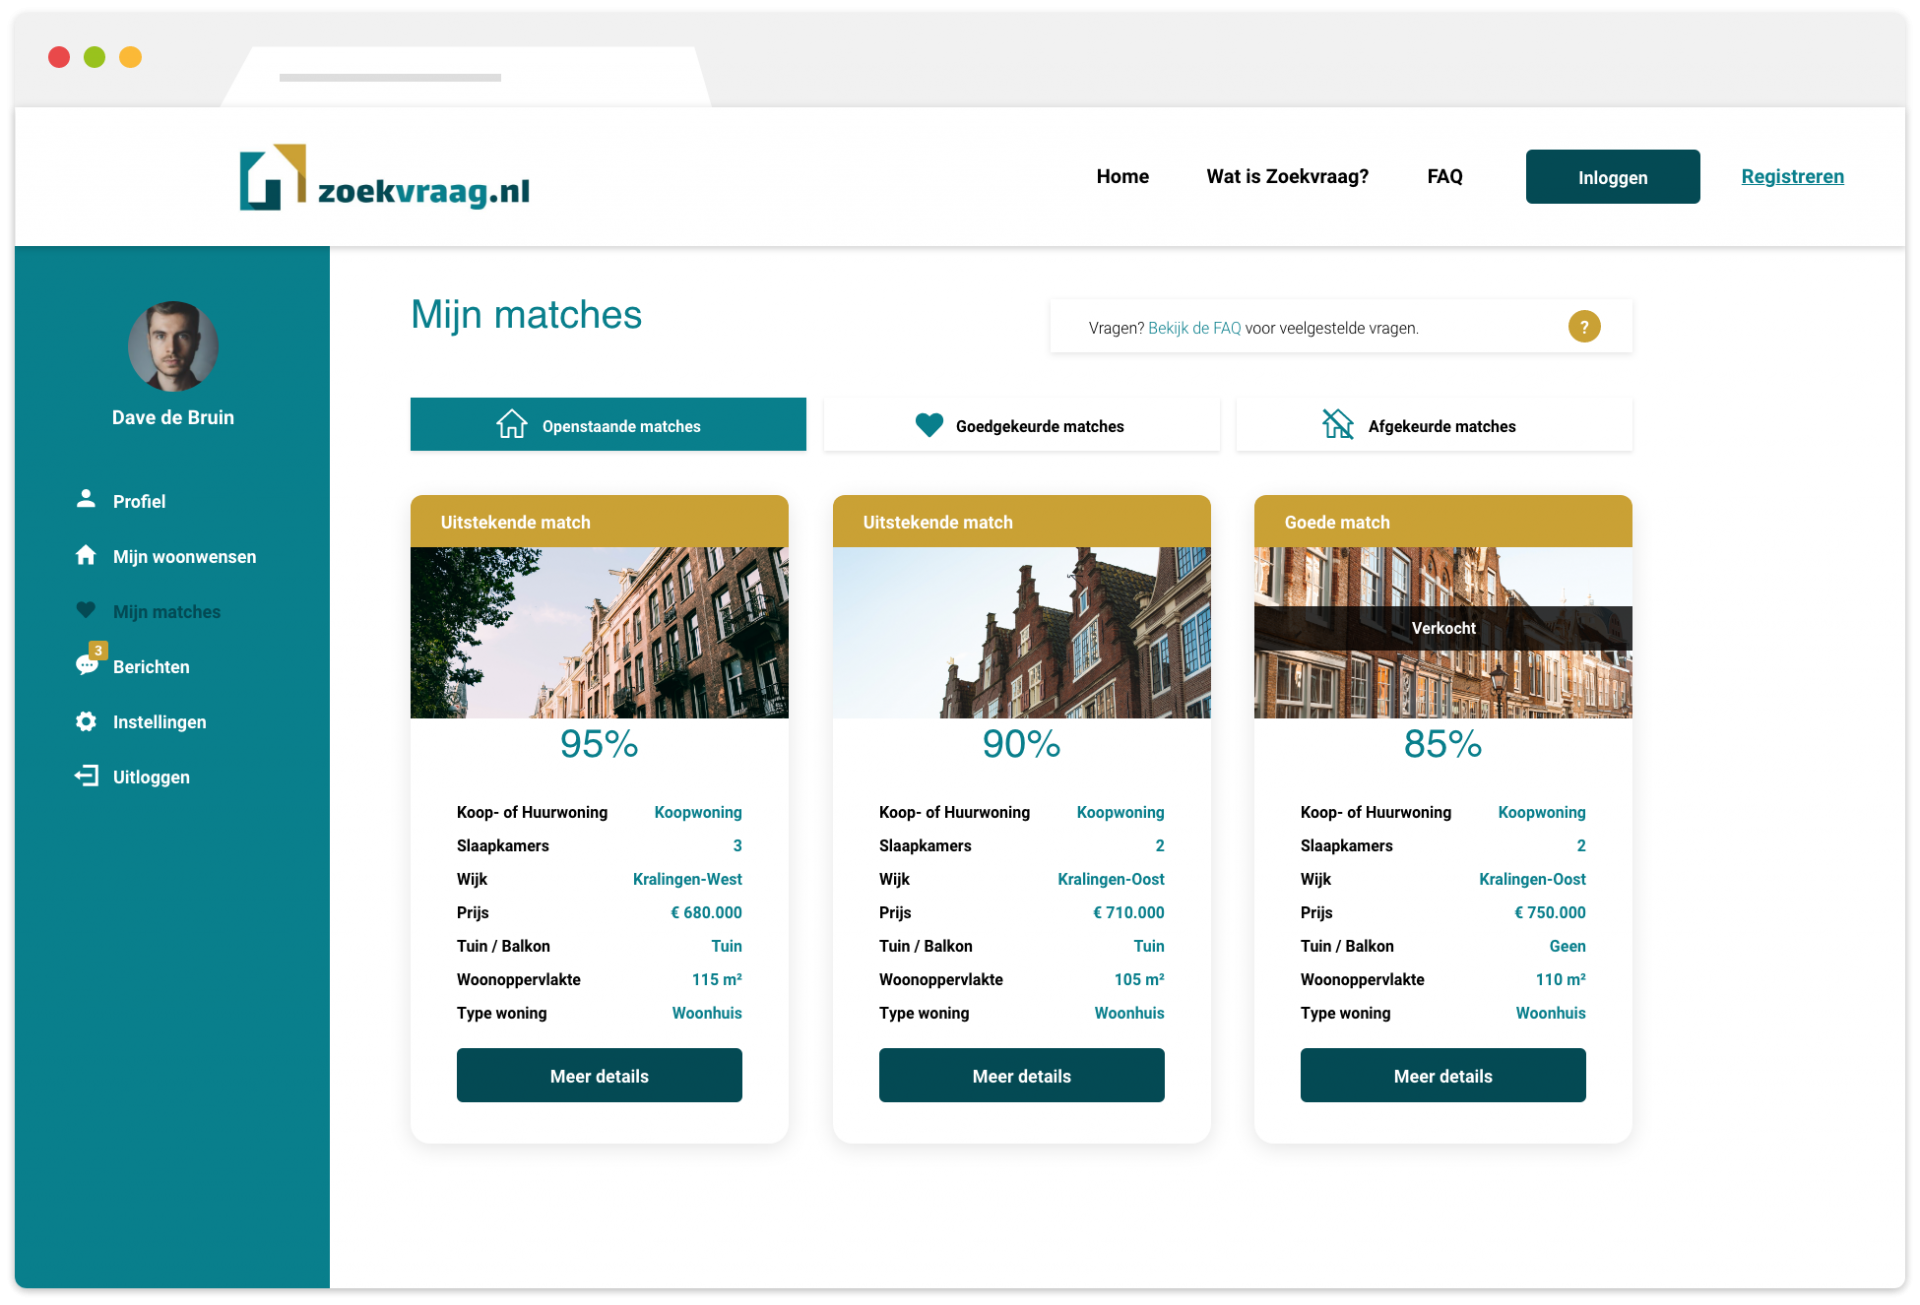Image resolution: width=1920 pixels, height=1305 pixels.
Task: Click the 95% match score
Action: click(x=599, y=744)
